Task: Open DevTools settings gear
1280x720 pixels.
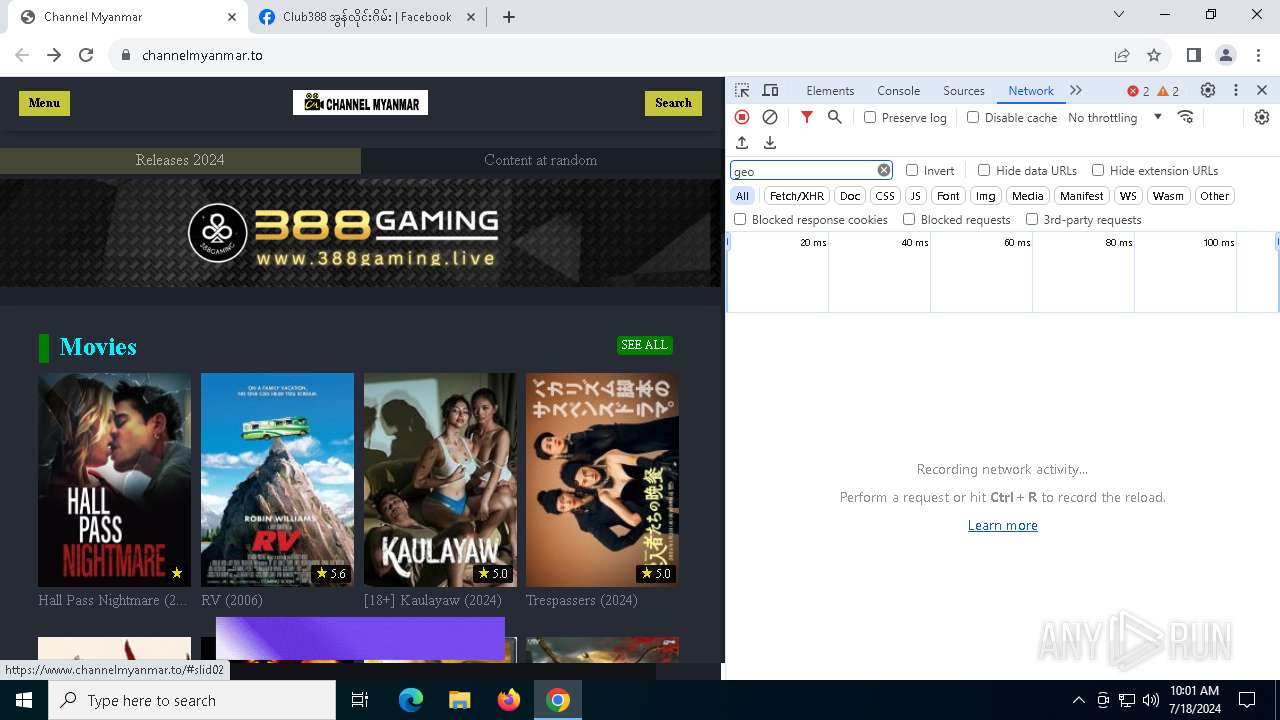Action: [x=1208, y=90]
